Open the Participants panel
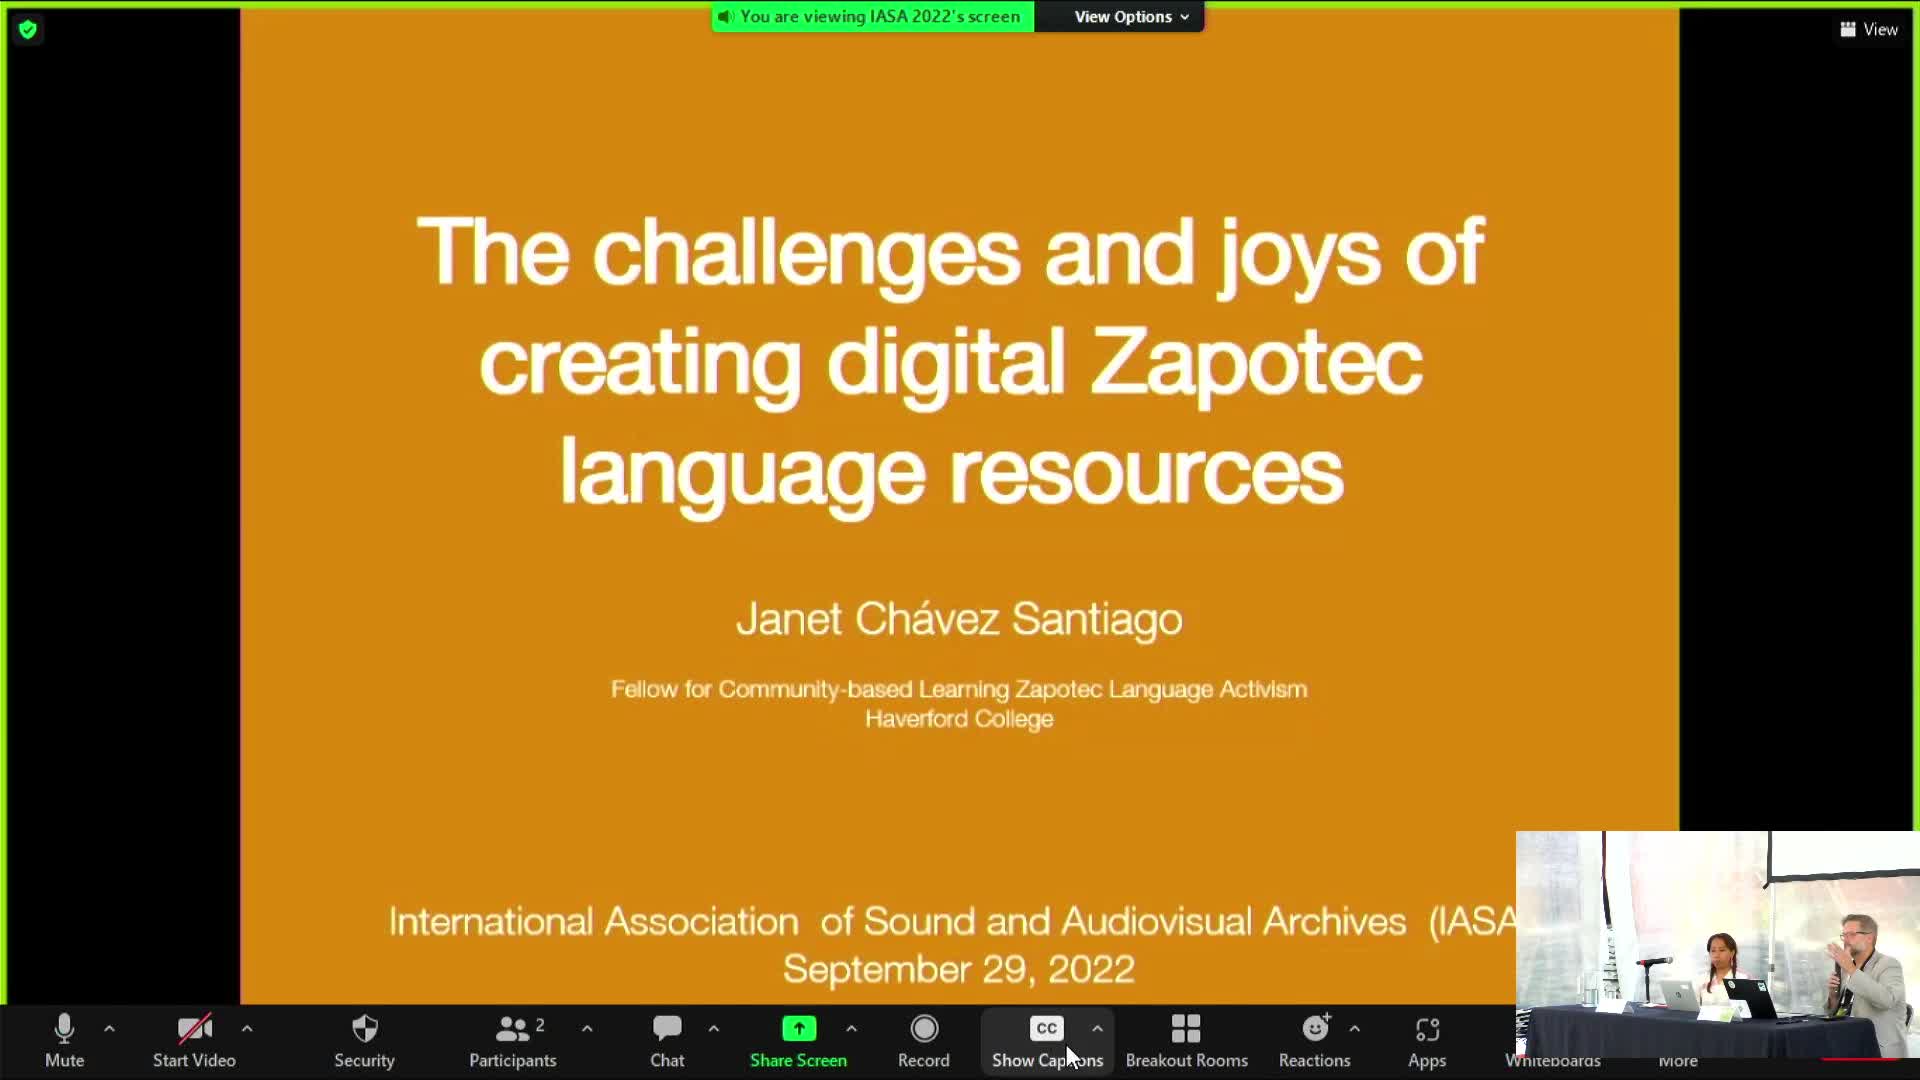The width and height of the screenshot is (1920, 1080). point(513,1040)
